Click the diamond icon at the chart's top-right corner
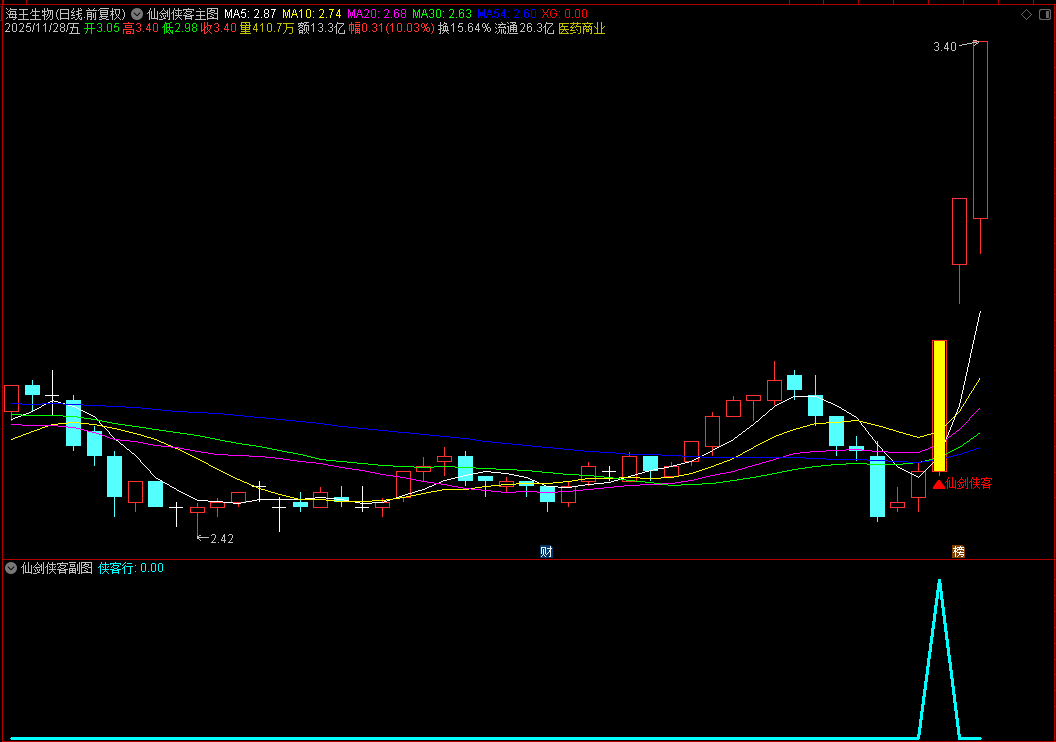The image size is (1056, 742). click(x=1026, y=14)
